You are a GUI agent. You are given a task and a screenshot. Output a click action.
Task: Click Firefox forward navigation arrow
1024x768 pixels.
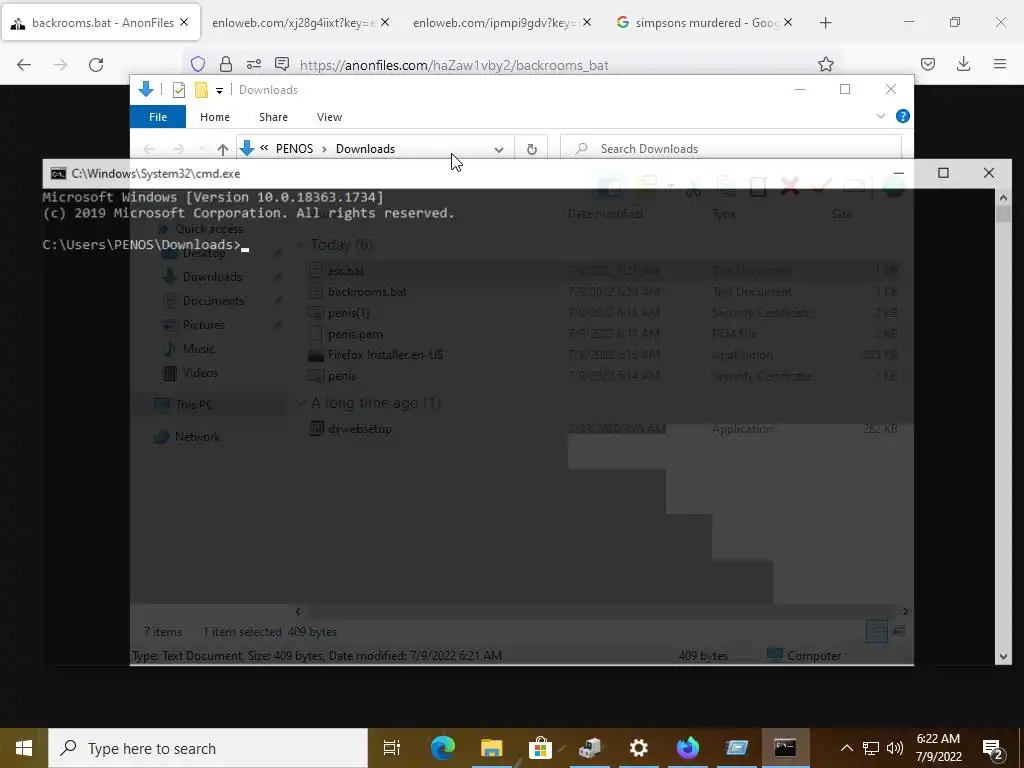coord(60,65)
